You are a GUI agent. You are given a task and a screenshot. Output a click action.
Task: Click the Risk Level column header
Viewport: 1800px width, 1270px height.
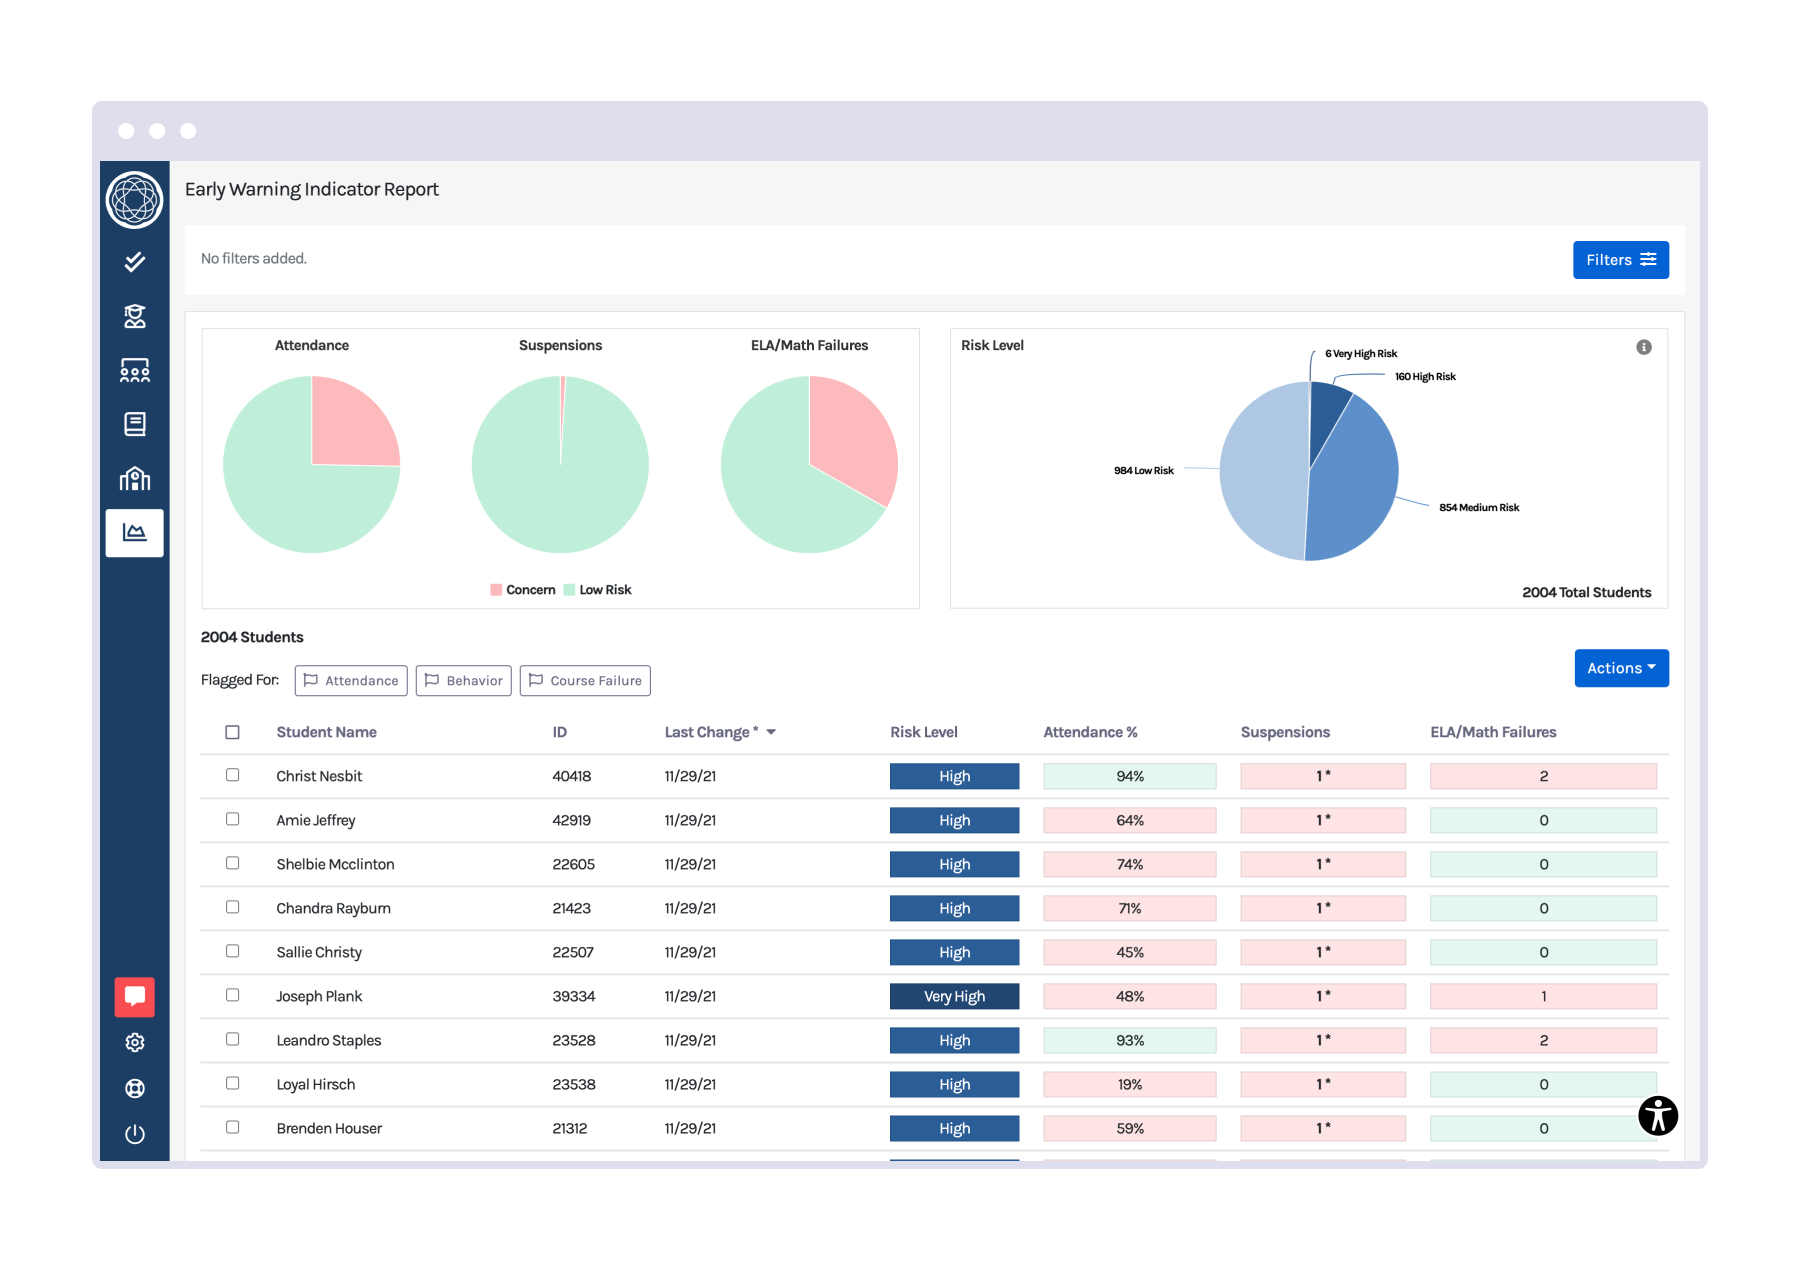[x=923, y=732]
